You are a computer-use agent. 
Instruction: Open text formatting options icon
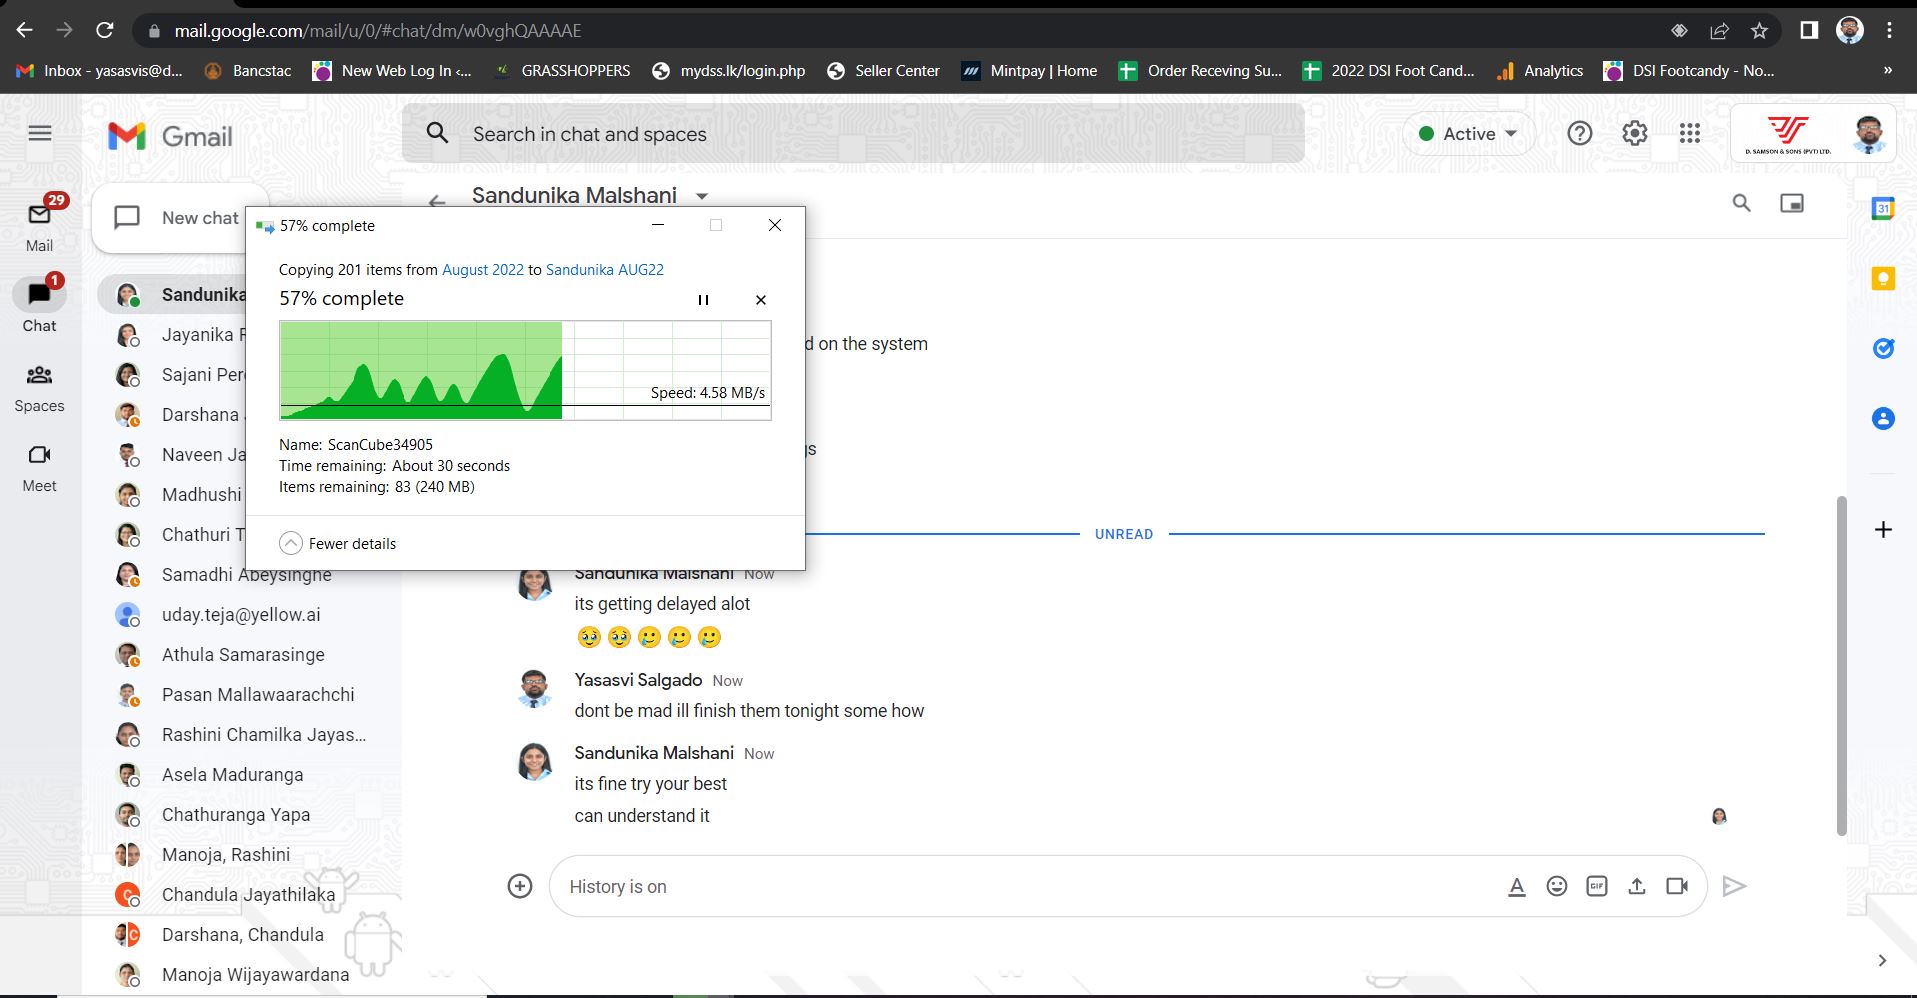pyautogui.click(x=1516, y=886)
